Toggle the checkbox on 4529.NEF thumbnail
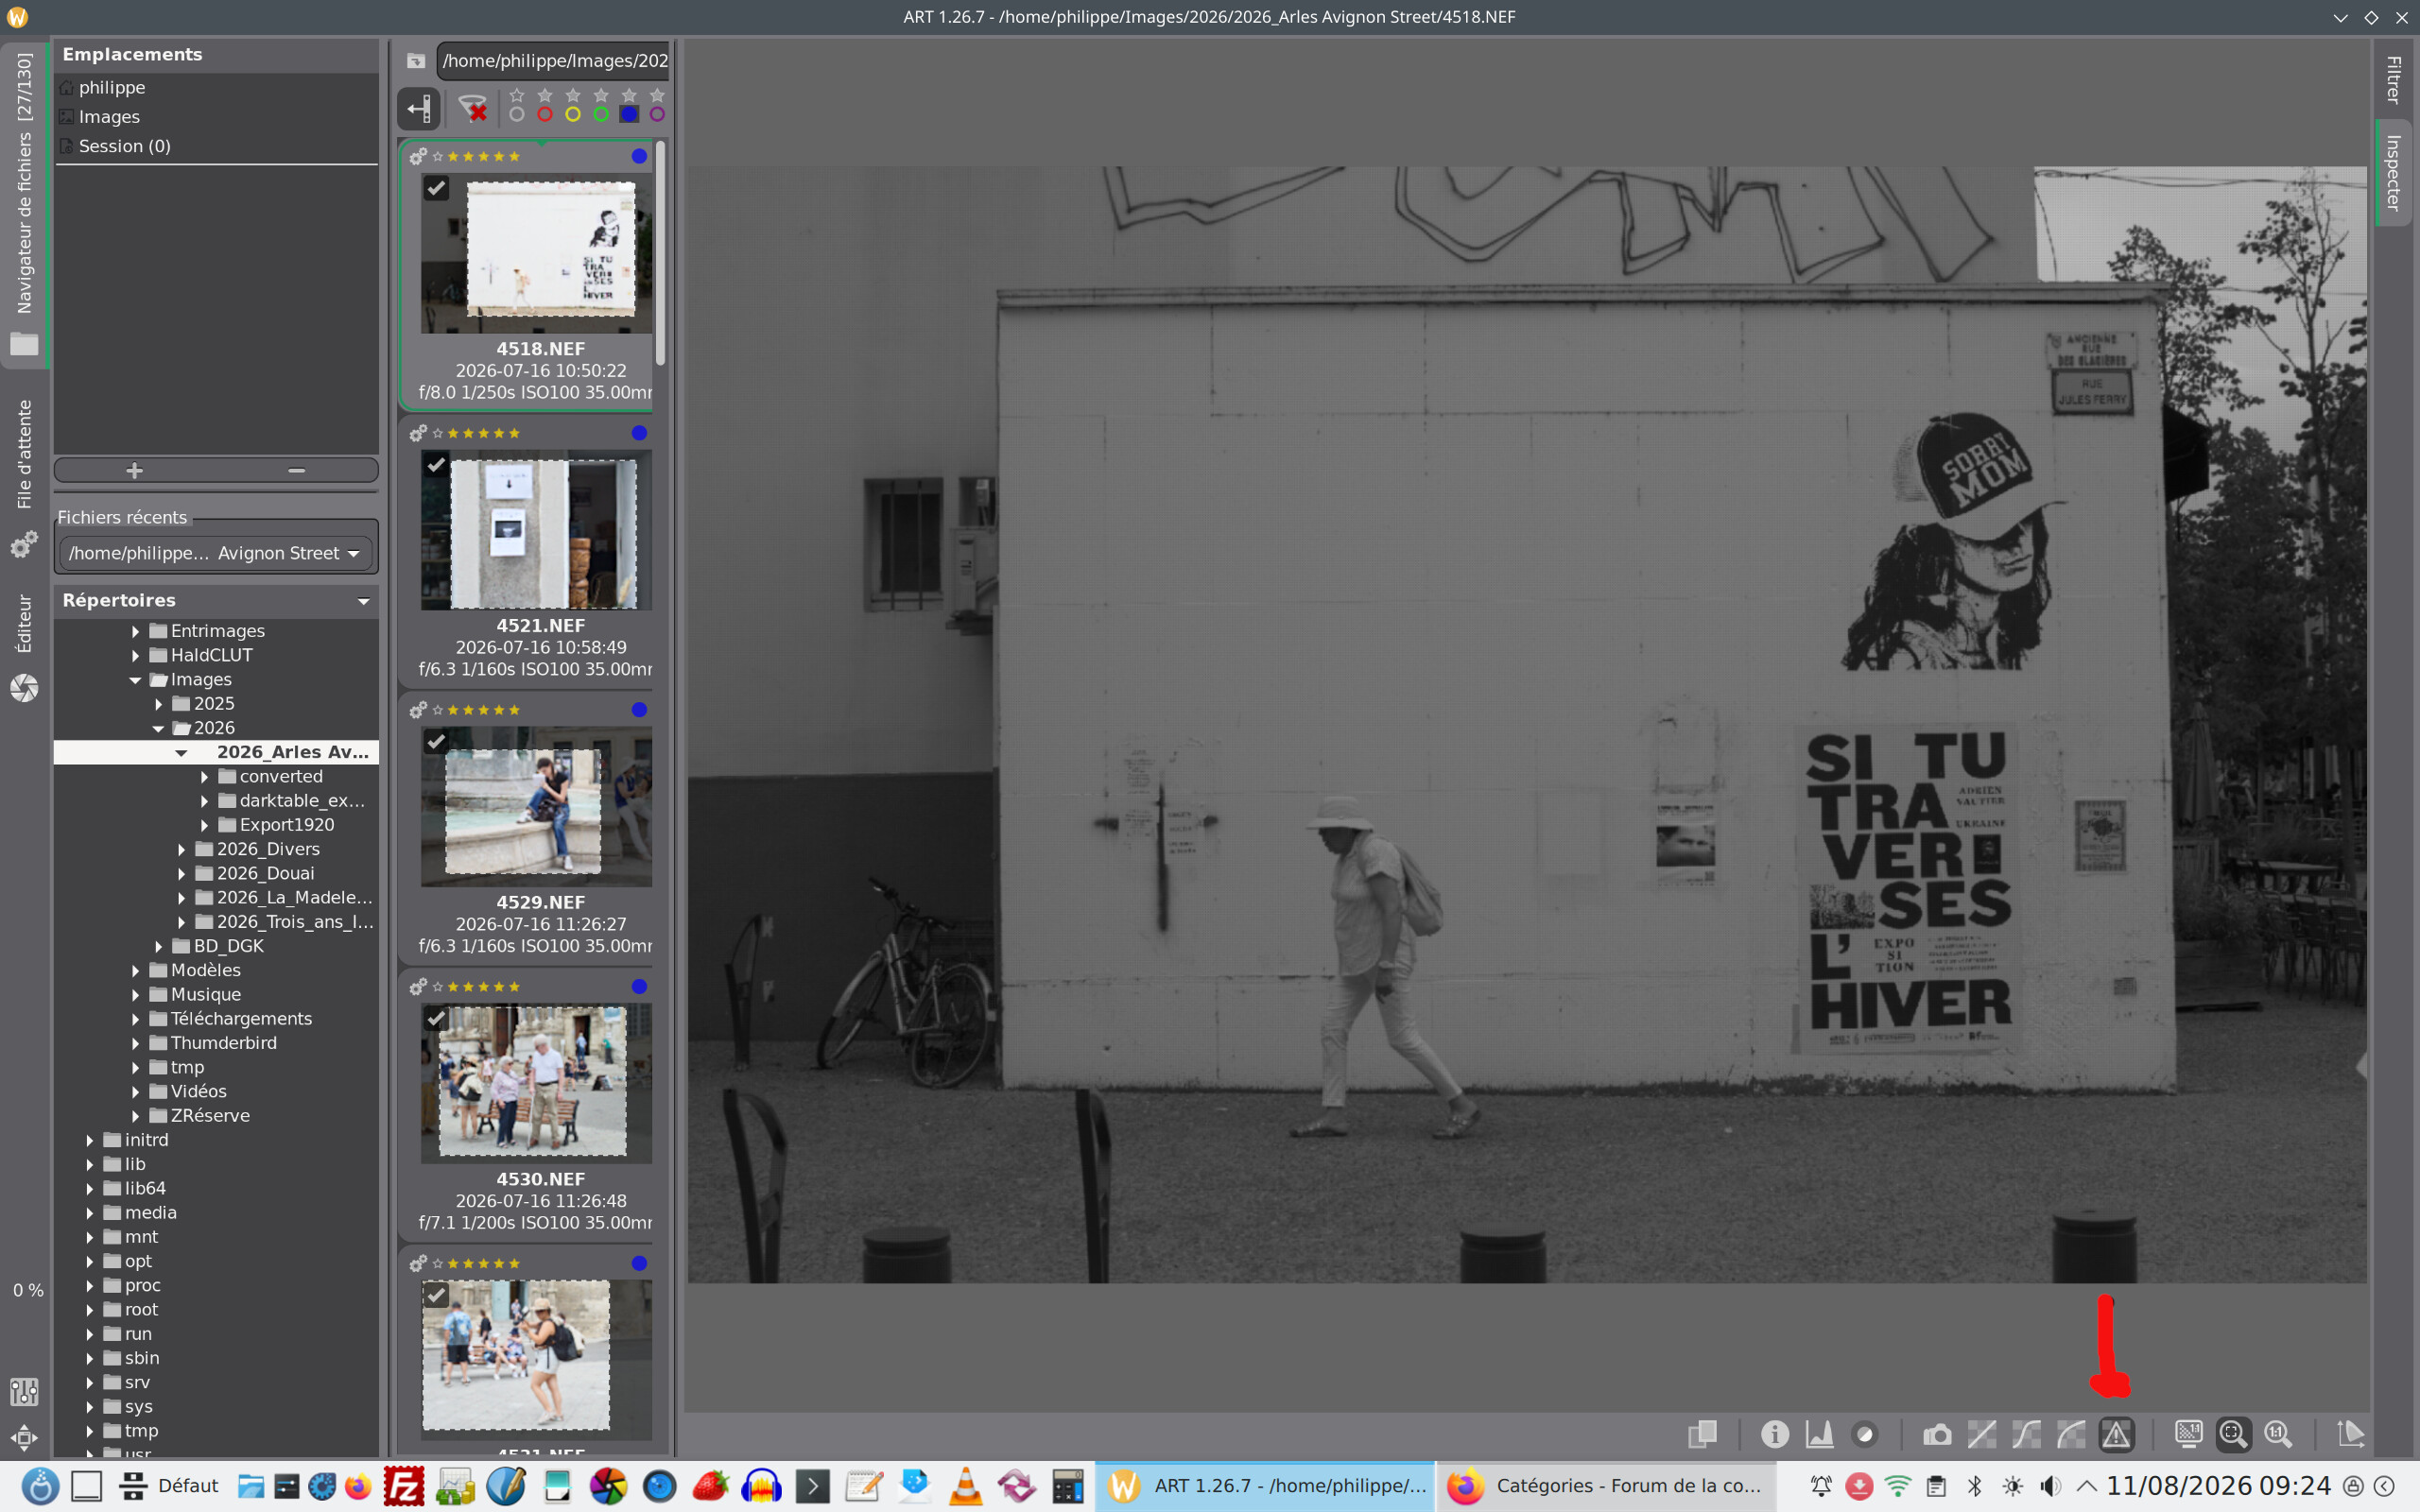 436,741
